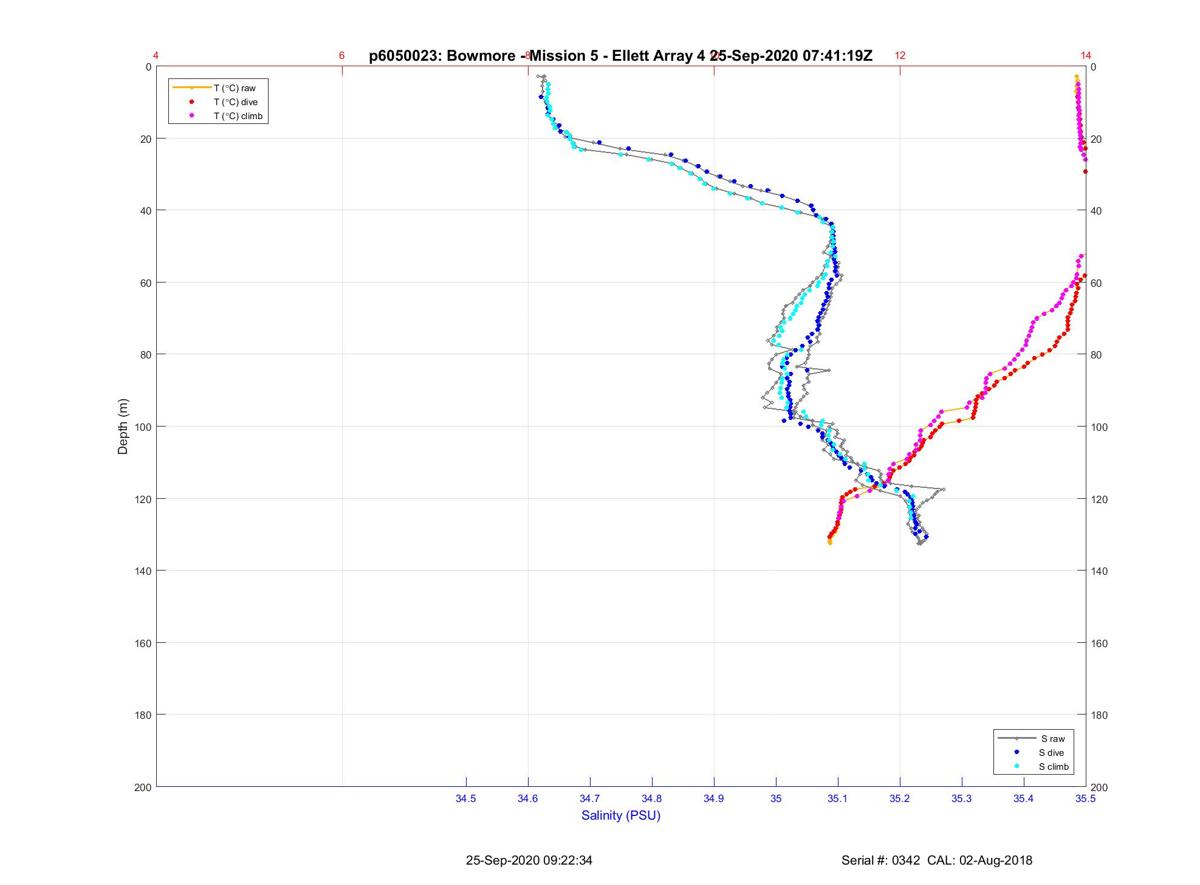Click the 'CAL: 02-Aug-2018' calibration date
This screenshot has width=1200, height=885.
tap(982, 860)
